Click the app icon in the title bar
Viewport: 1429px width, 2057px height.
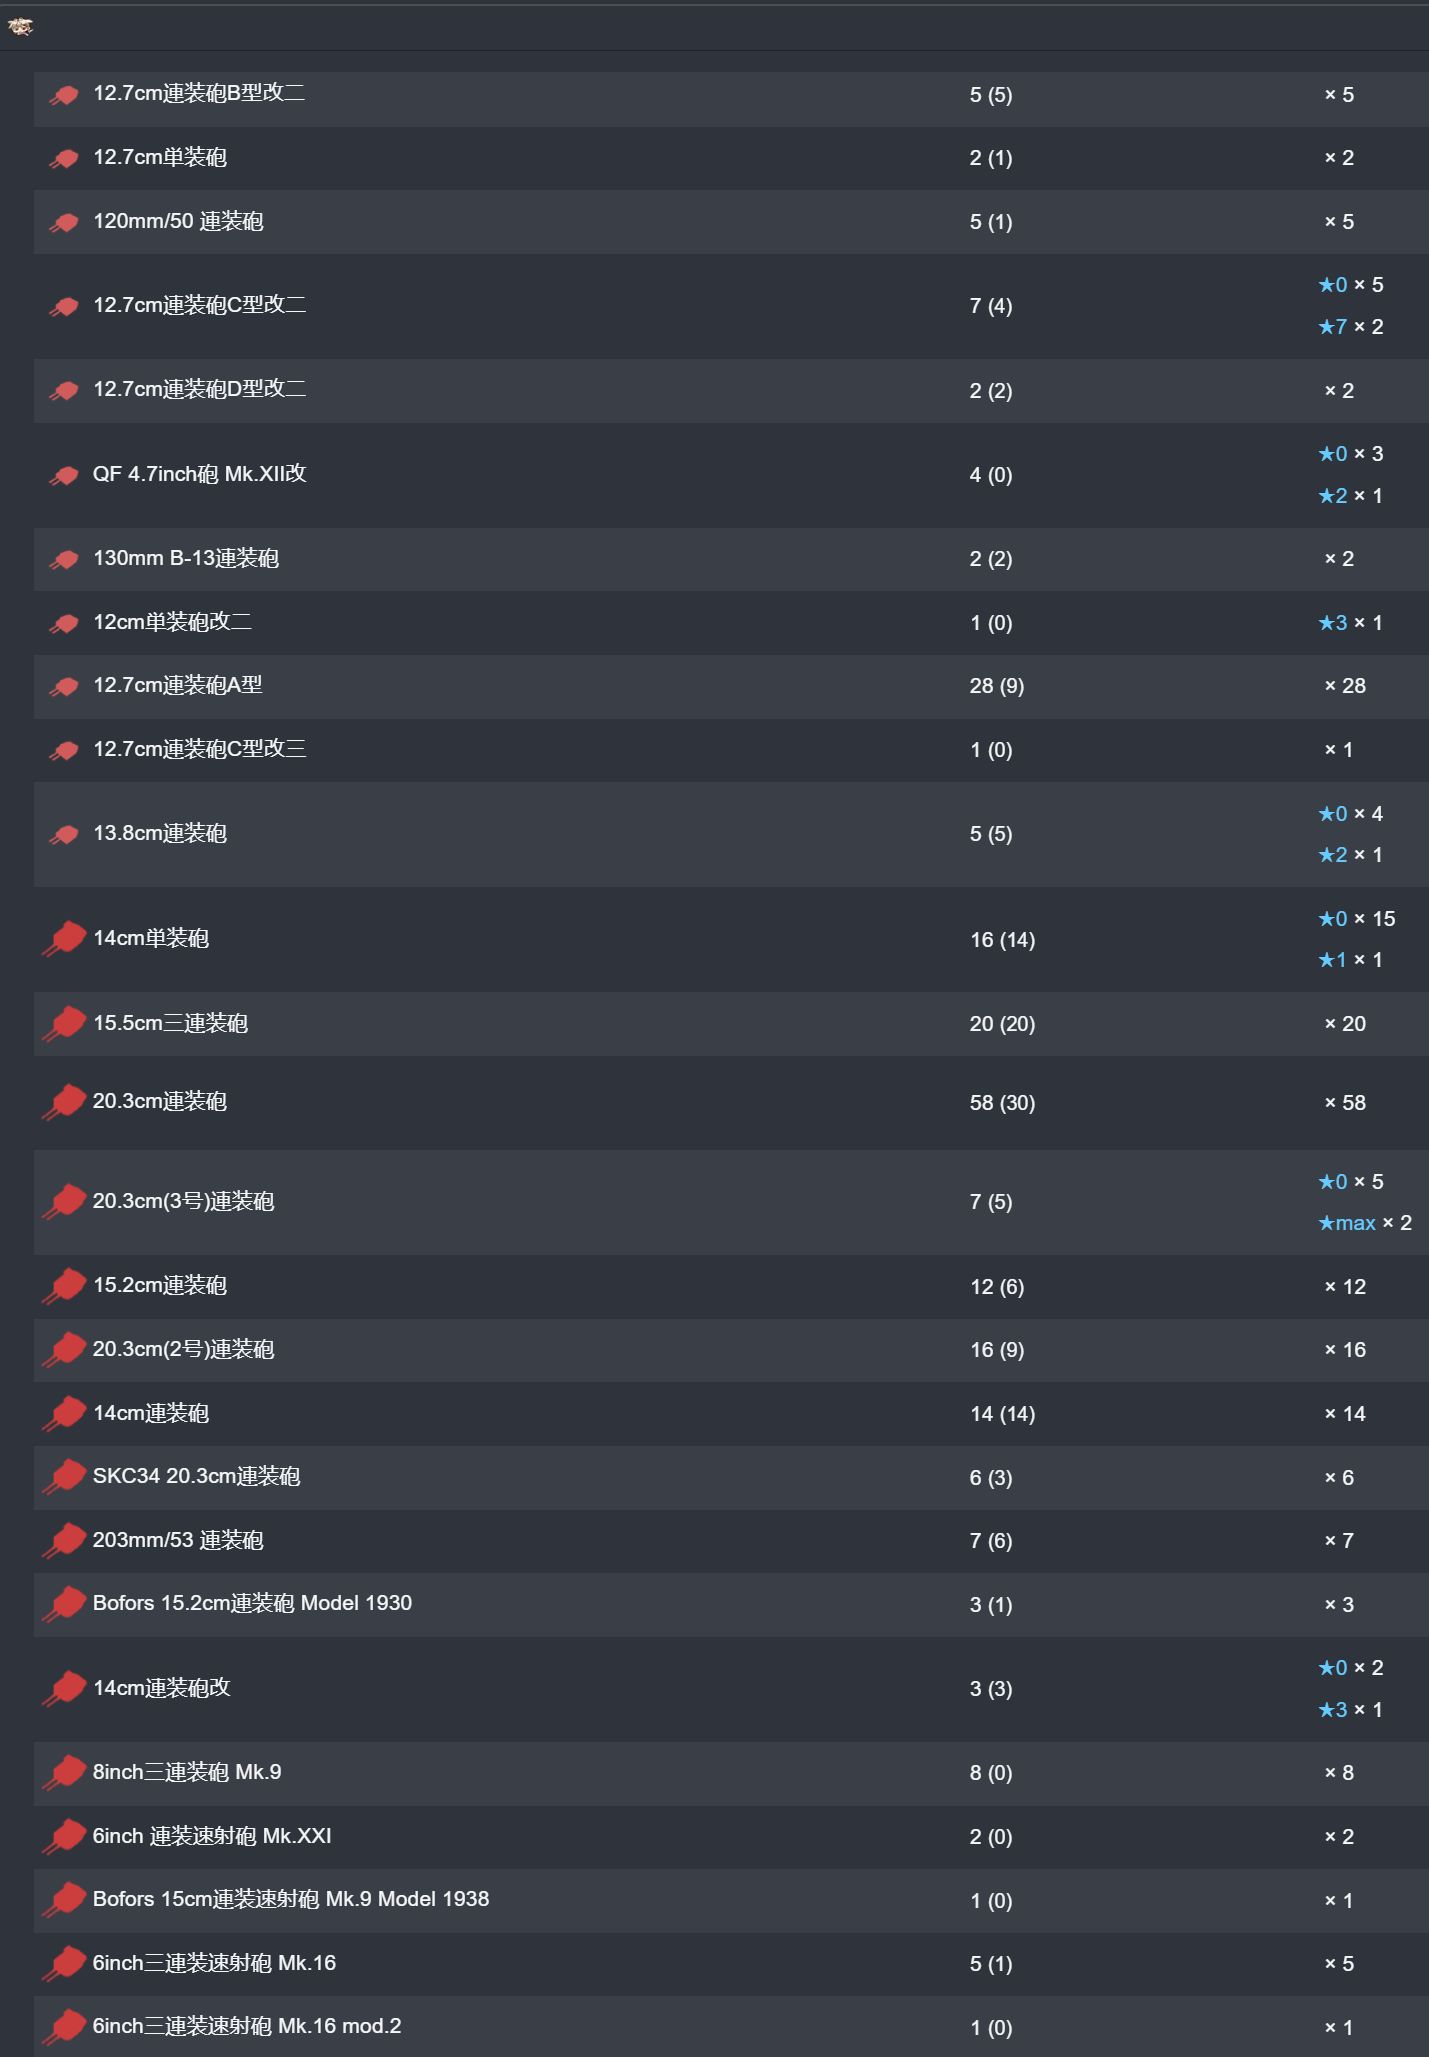pos(20,27)
